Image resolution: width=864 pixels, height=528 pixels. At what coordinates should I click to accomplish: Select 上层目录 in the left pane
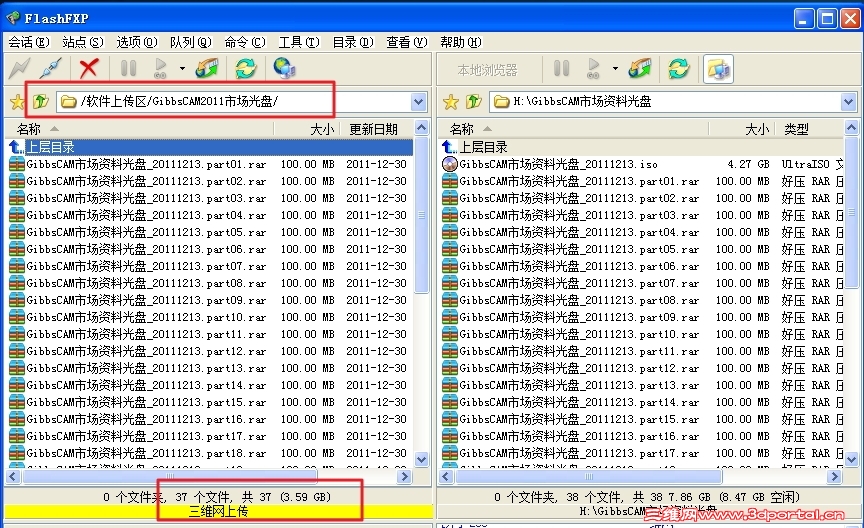point(210,147)
